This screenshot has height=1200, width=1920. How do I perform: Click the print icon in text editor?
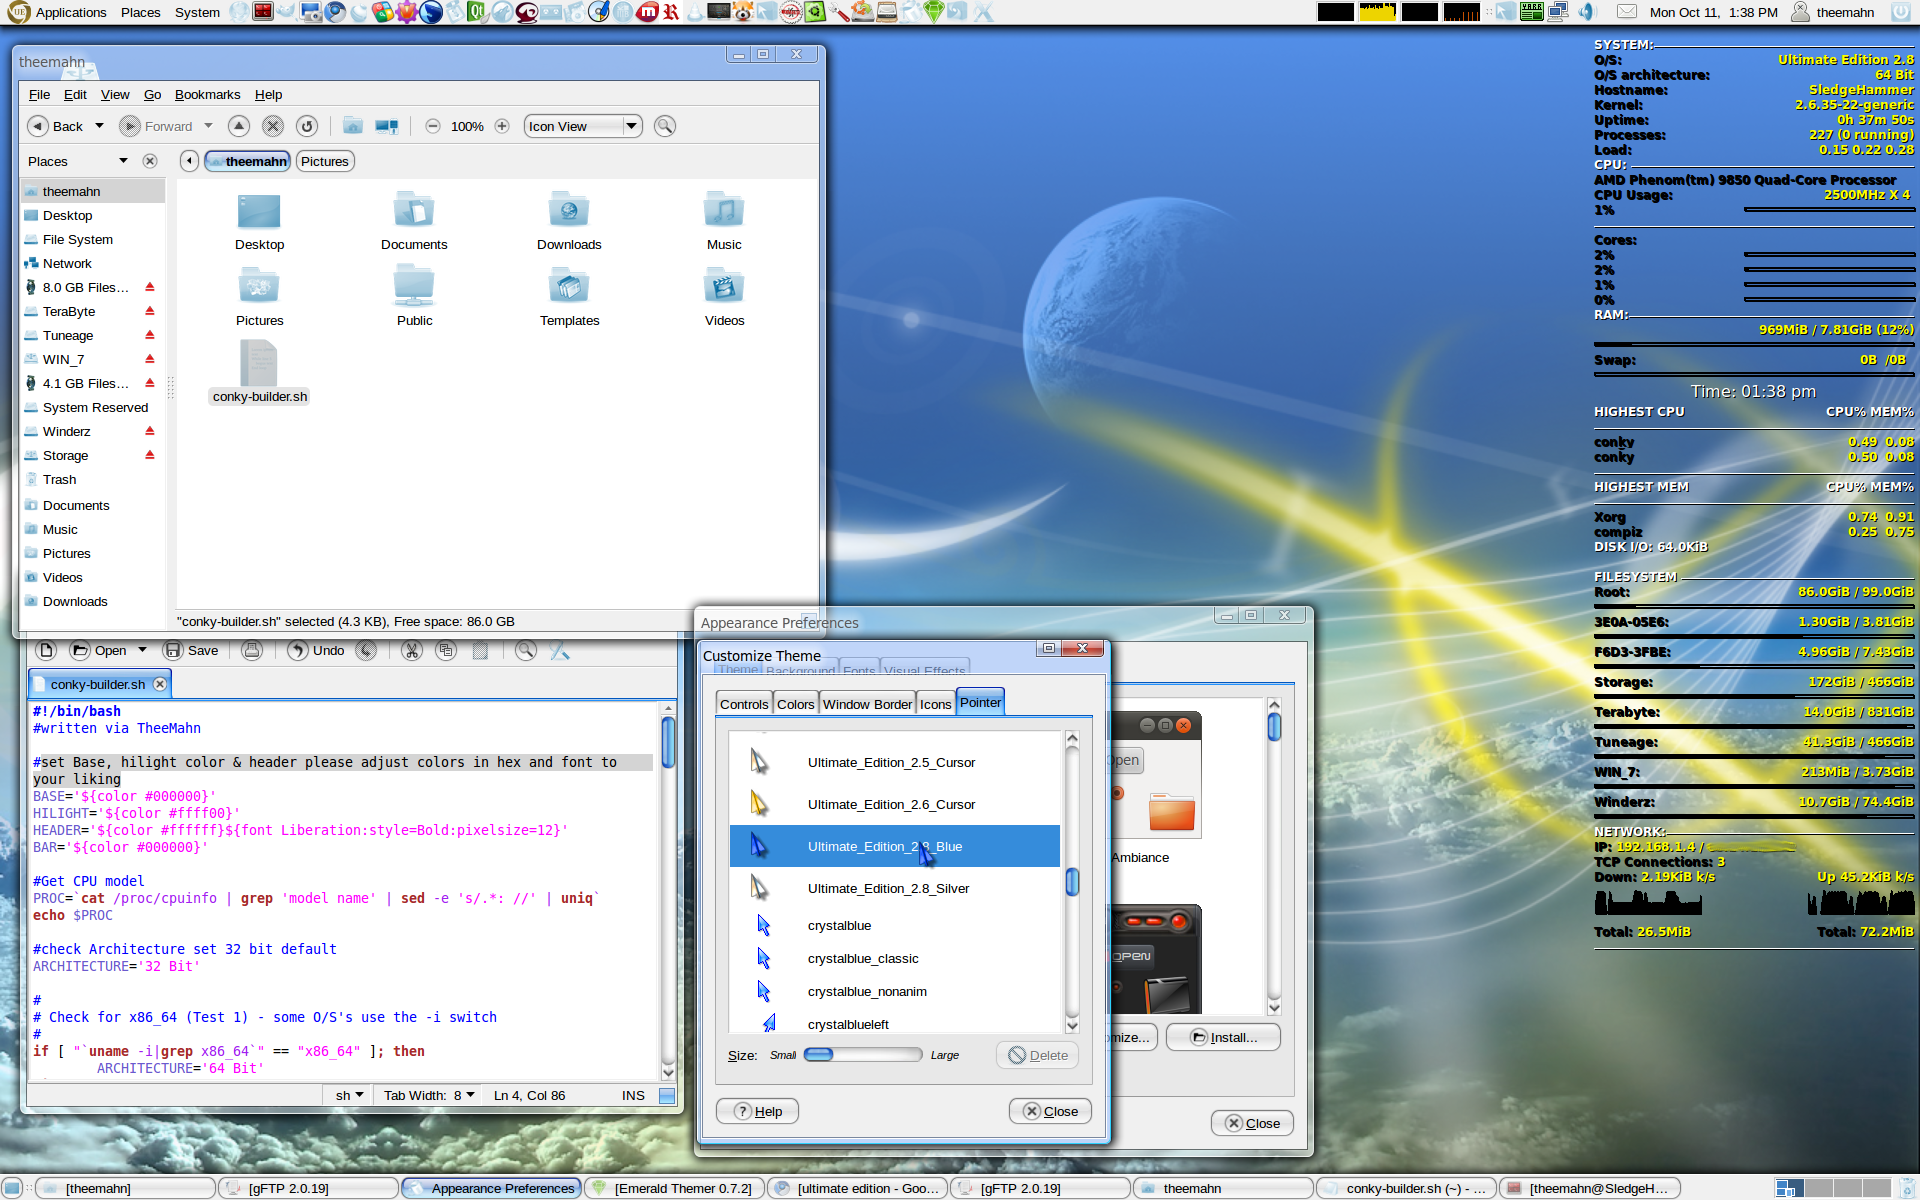252,651
